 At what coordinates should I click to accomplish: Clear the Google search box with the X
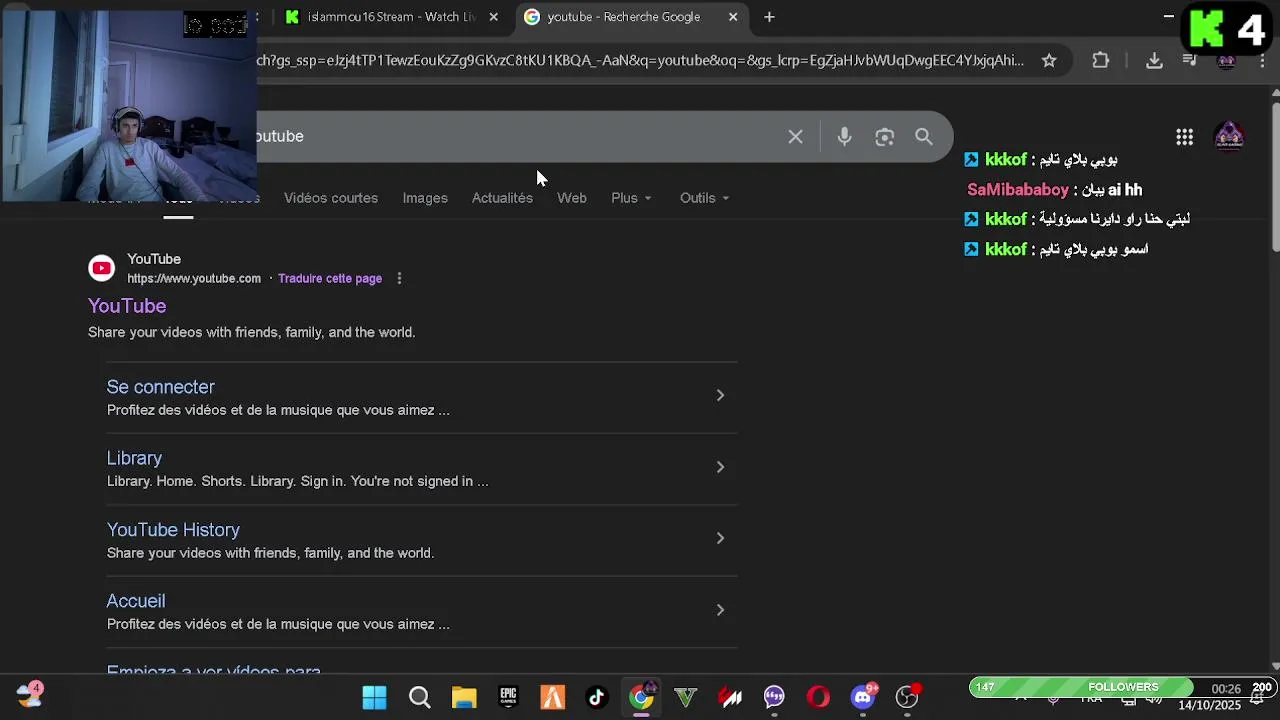click(795, 137)
